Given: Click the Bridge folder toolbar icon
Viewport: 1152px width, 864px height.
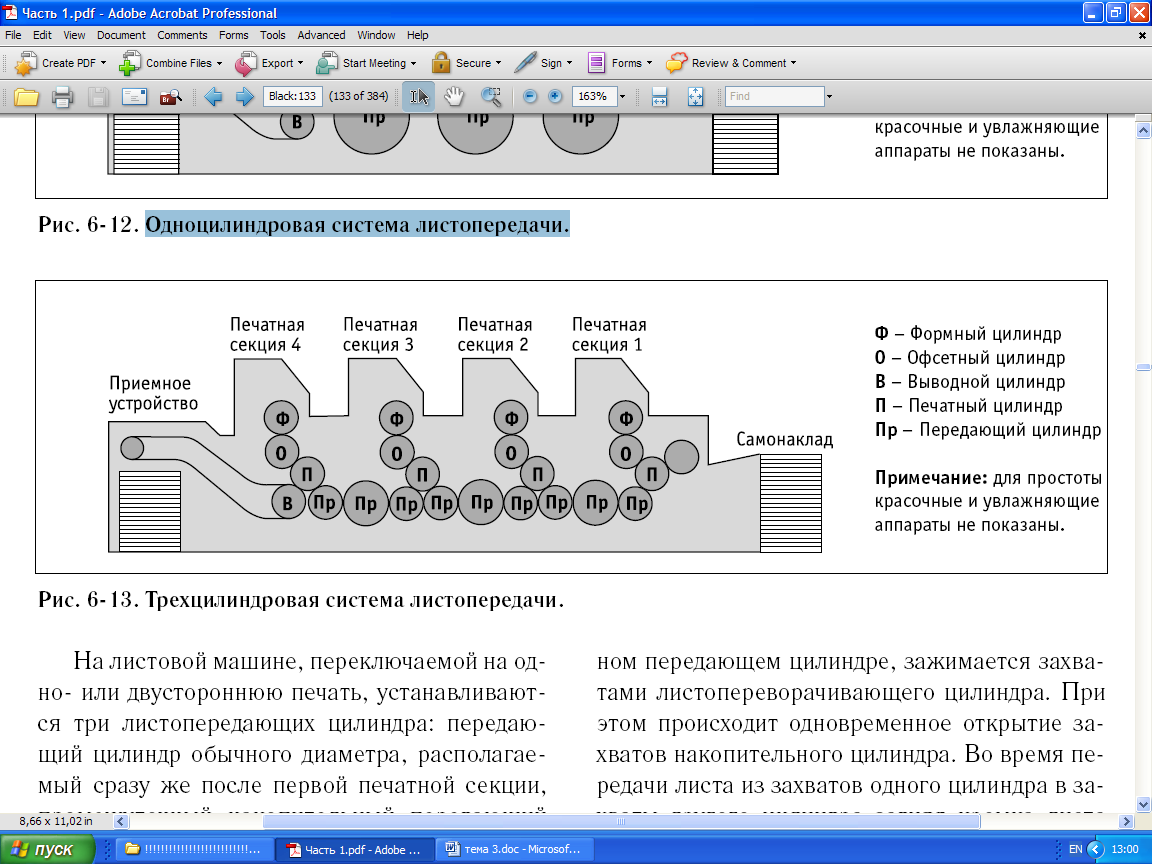Looking at the screenshot, I should coord(170,97).
